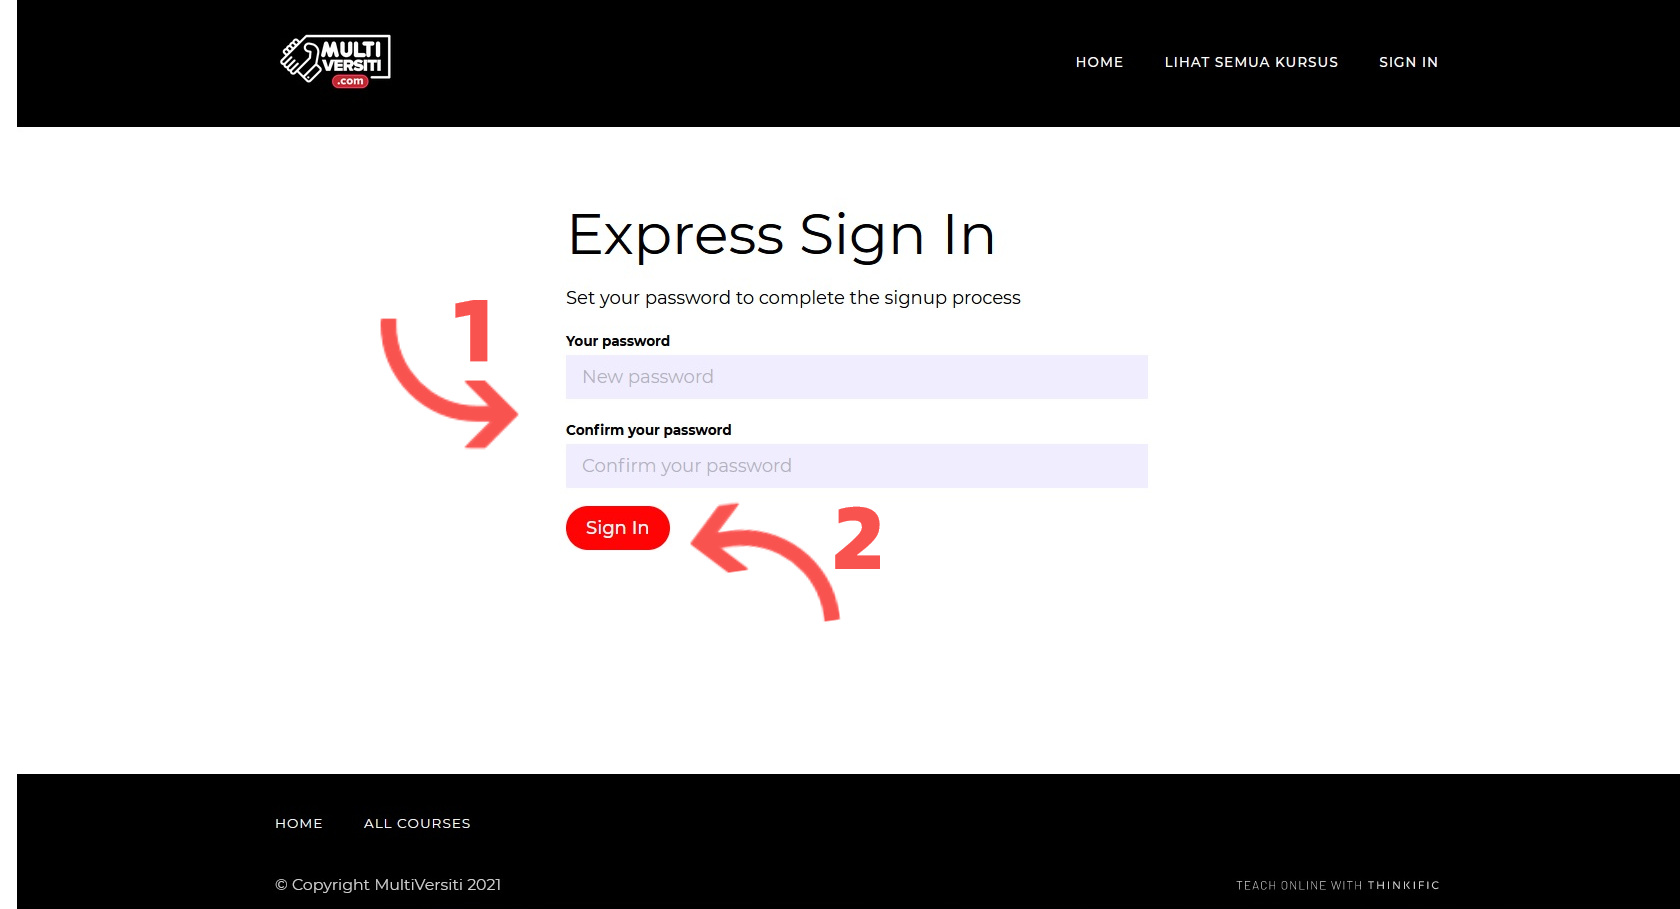Viewport: 1680px width, 909px height.
Task: Click the Copyright MultiVersiti 2021 text
Action: pos(388,884)
